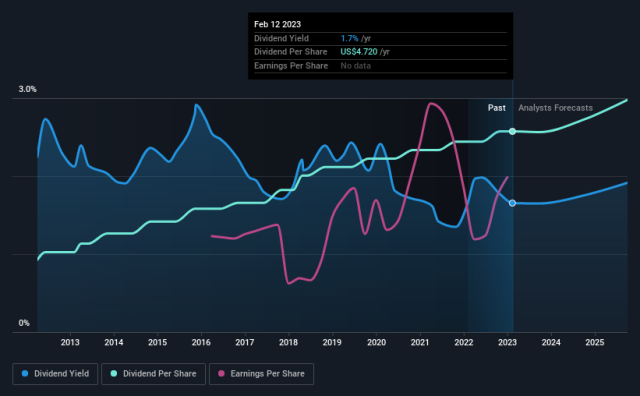Select the blue dividend yield marker at 2023
Screen dimensions: 640x396
(512, 203)
